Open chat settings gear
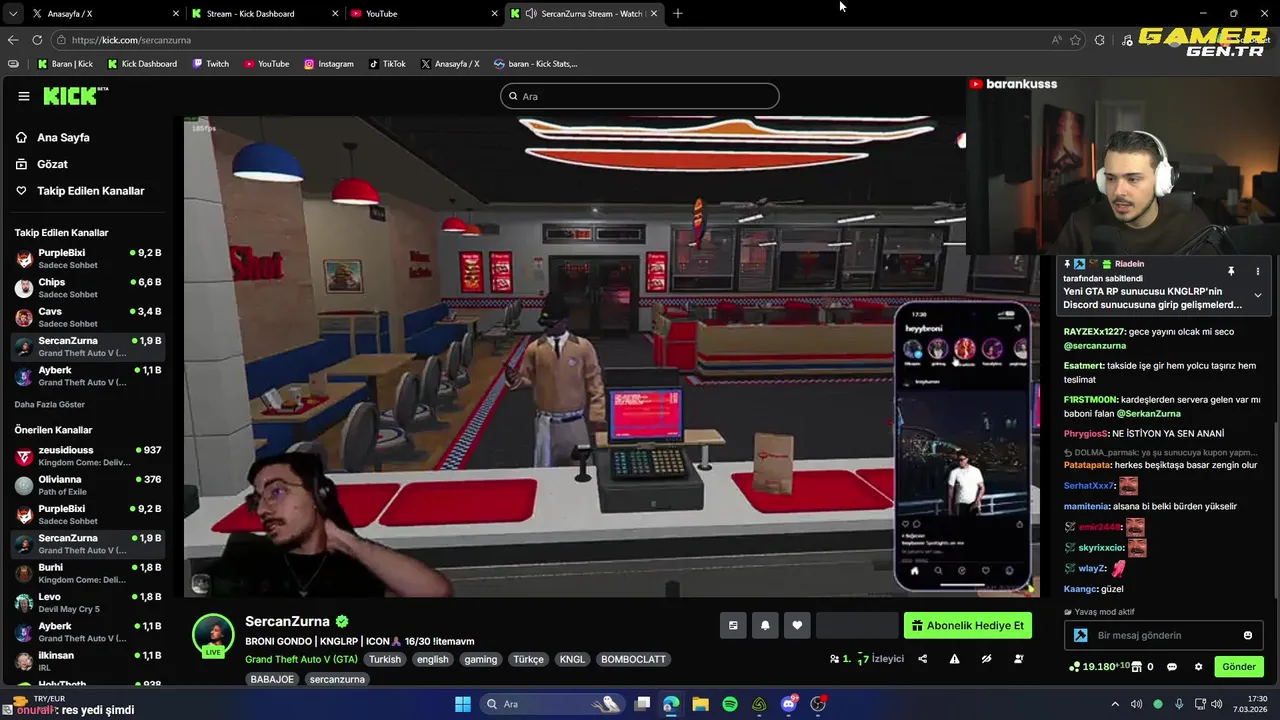Image resolution: width=1280 pixels, height=720 pixels. point(1198,667)
